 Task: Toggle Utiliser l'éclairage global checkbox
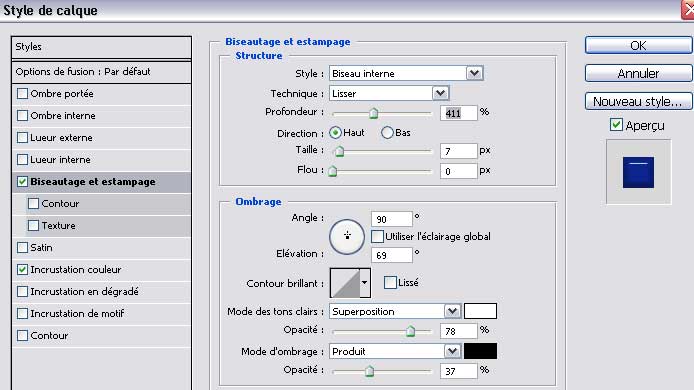(x=377, y=236)
